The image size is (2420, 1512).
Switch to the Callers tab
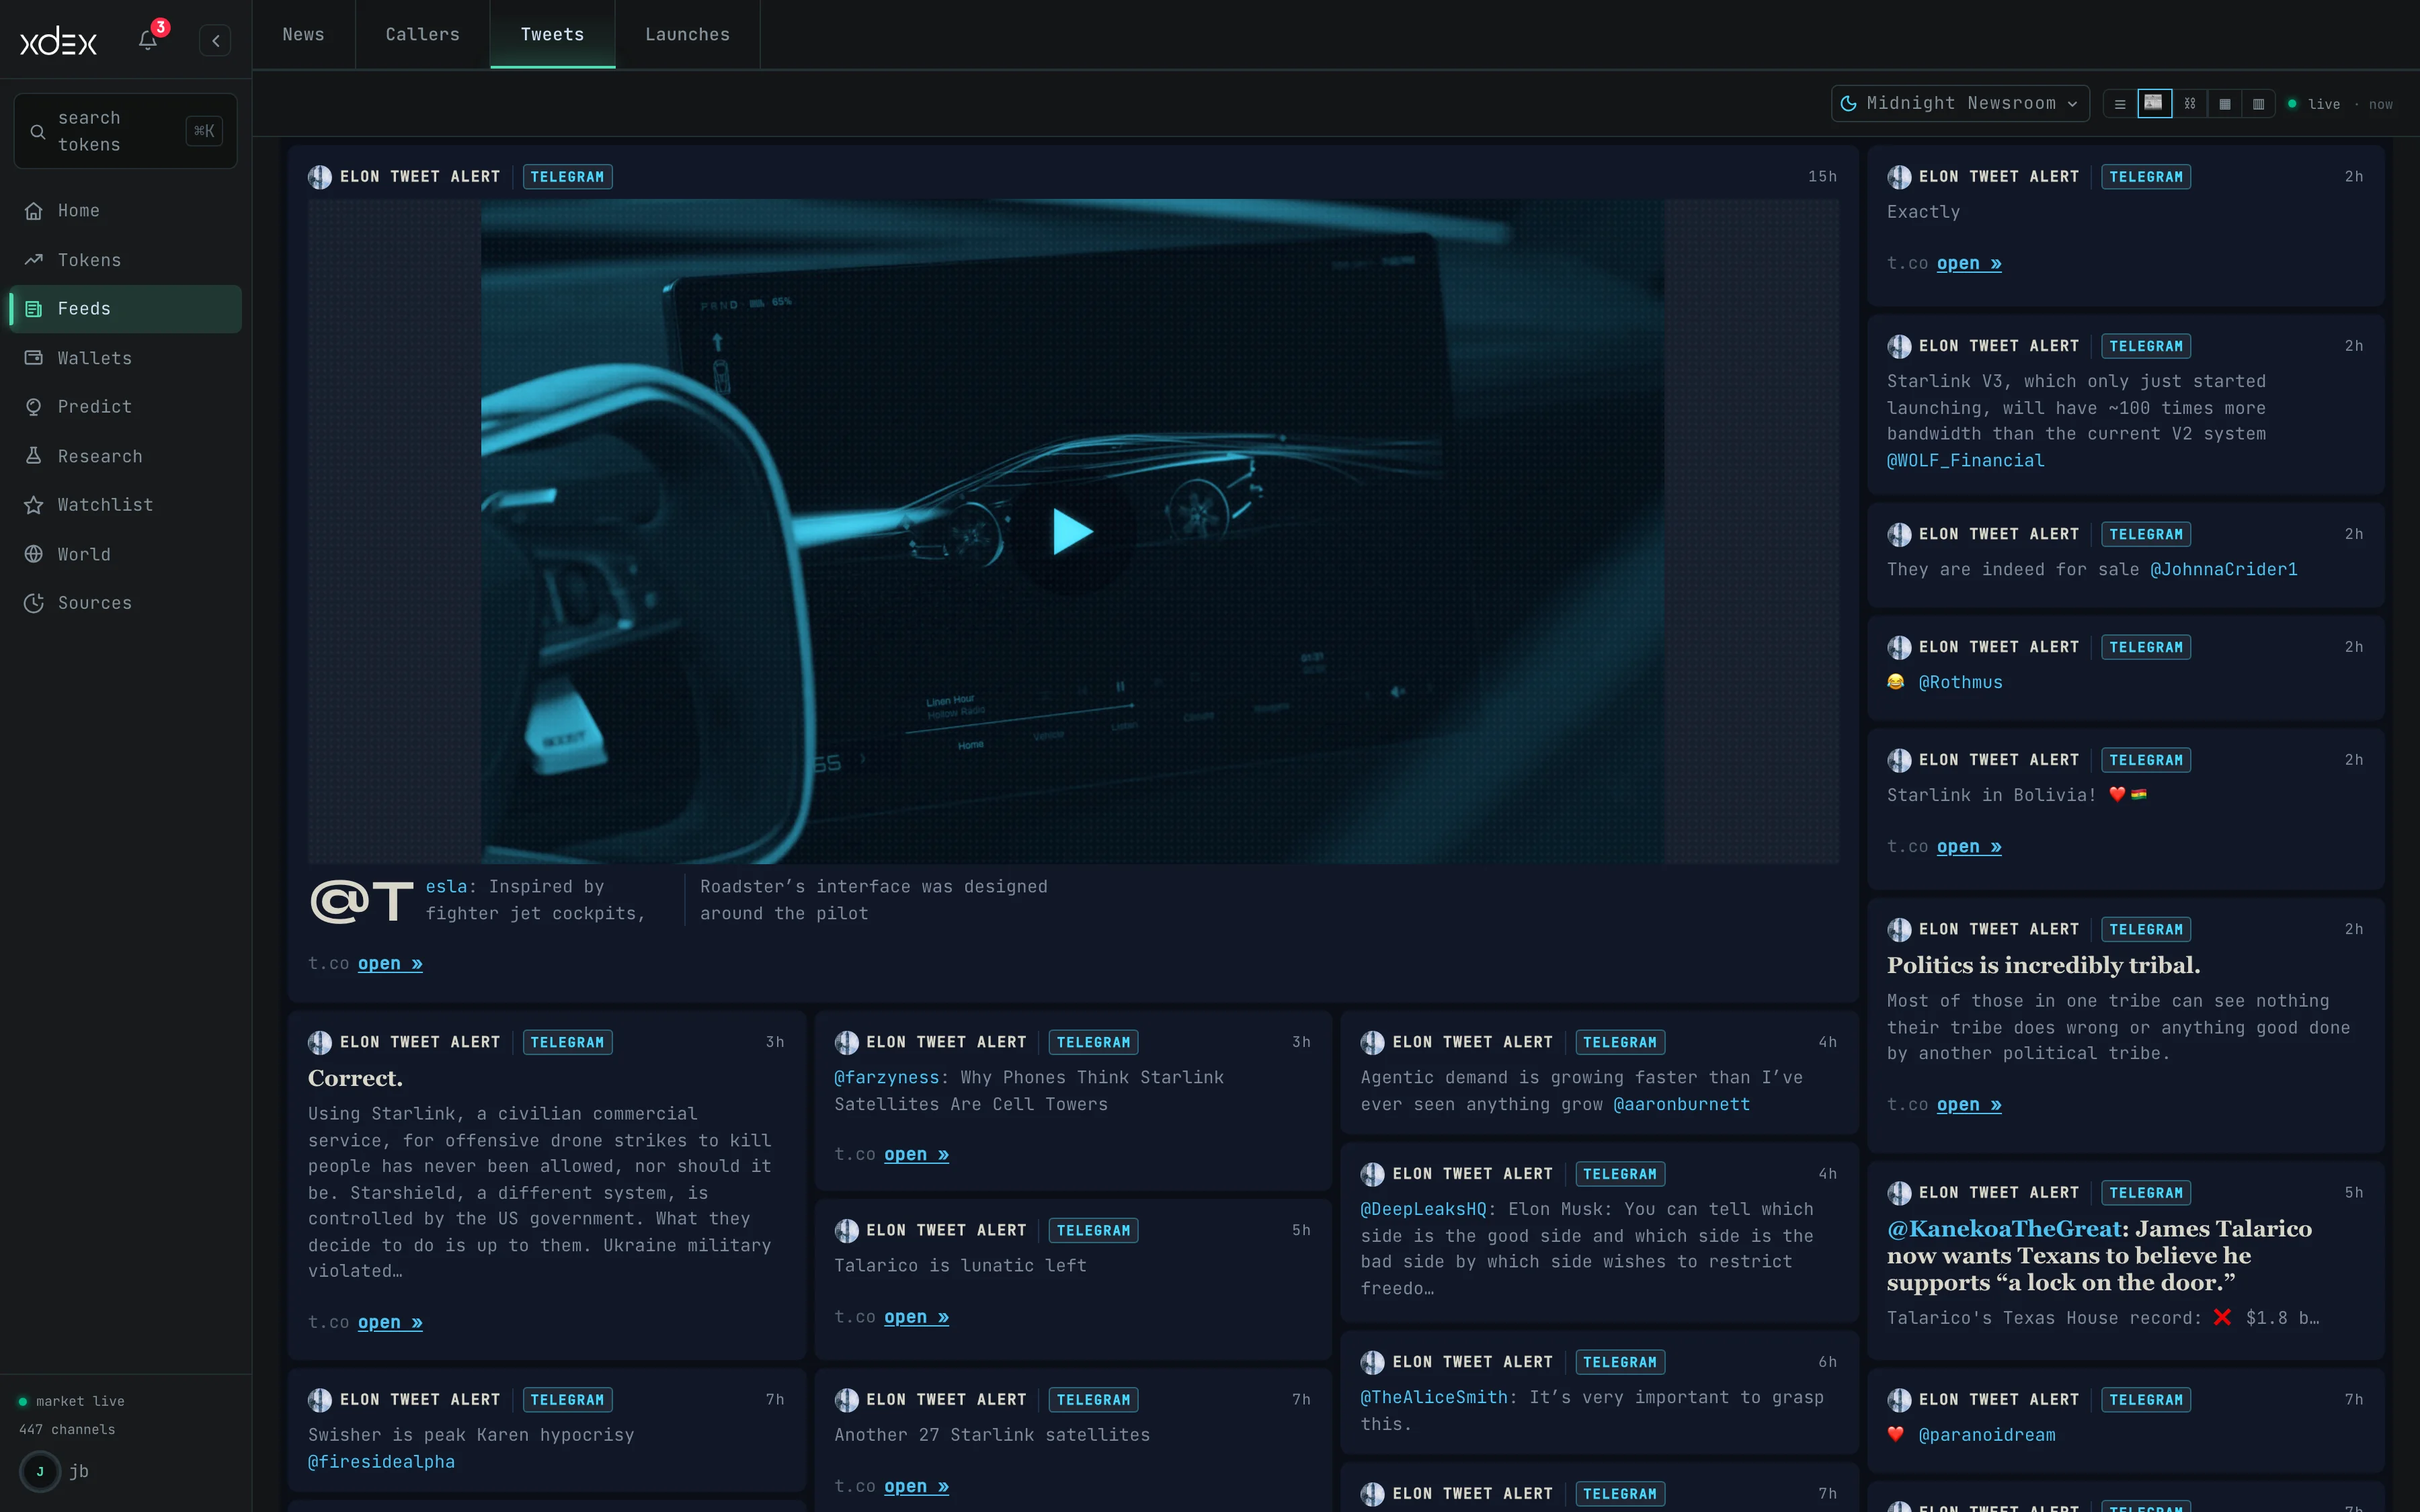pyautogui.click(x=422, y=34)
